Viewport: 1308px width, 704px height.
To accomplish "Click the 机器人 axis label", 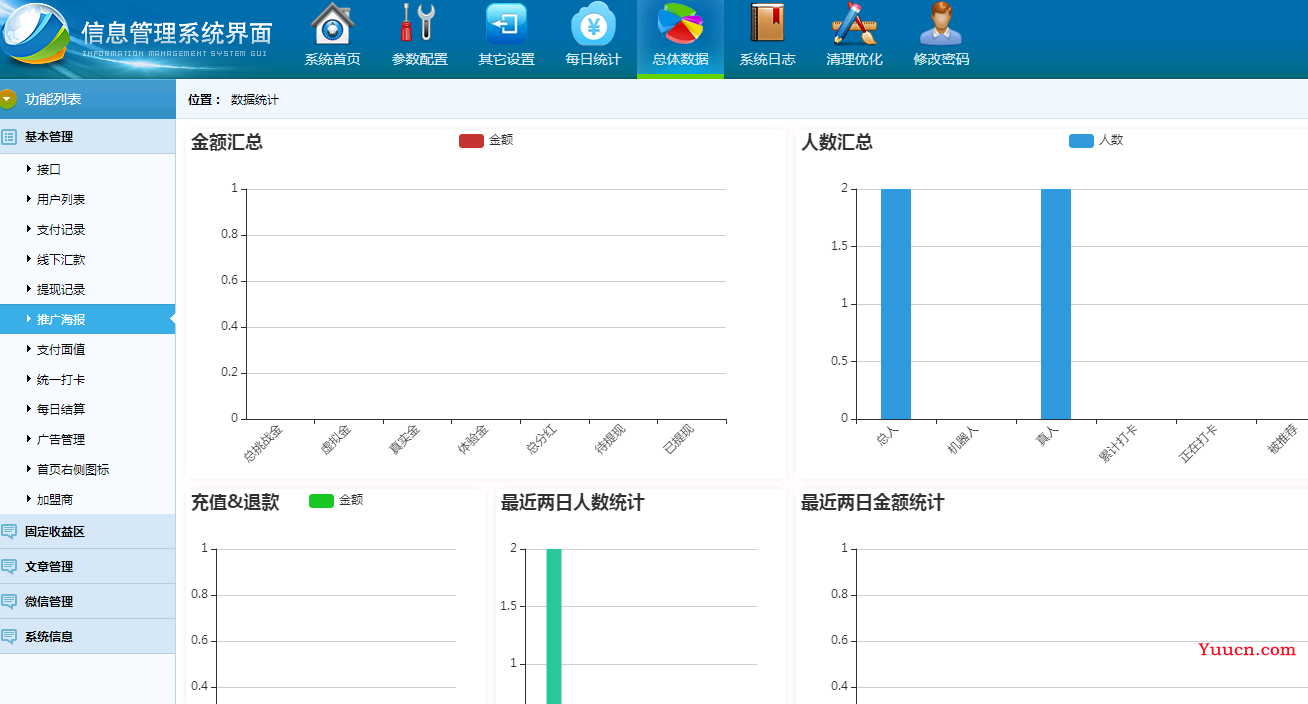I will 963,441.
